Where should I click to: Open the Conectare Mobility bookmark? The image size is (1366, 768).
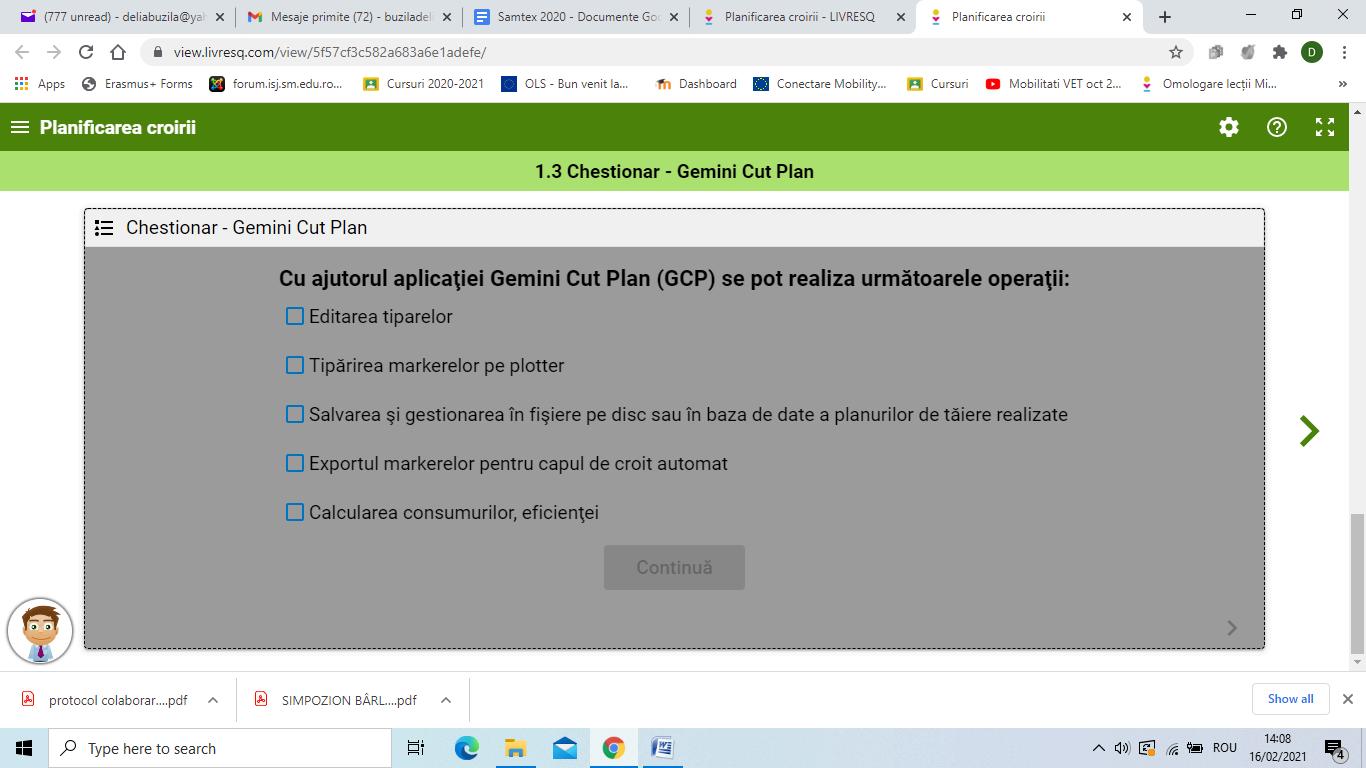pos(820,84)
